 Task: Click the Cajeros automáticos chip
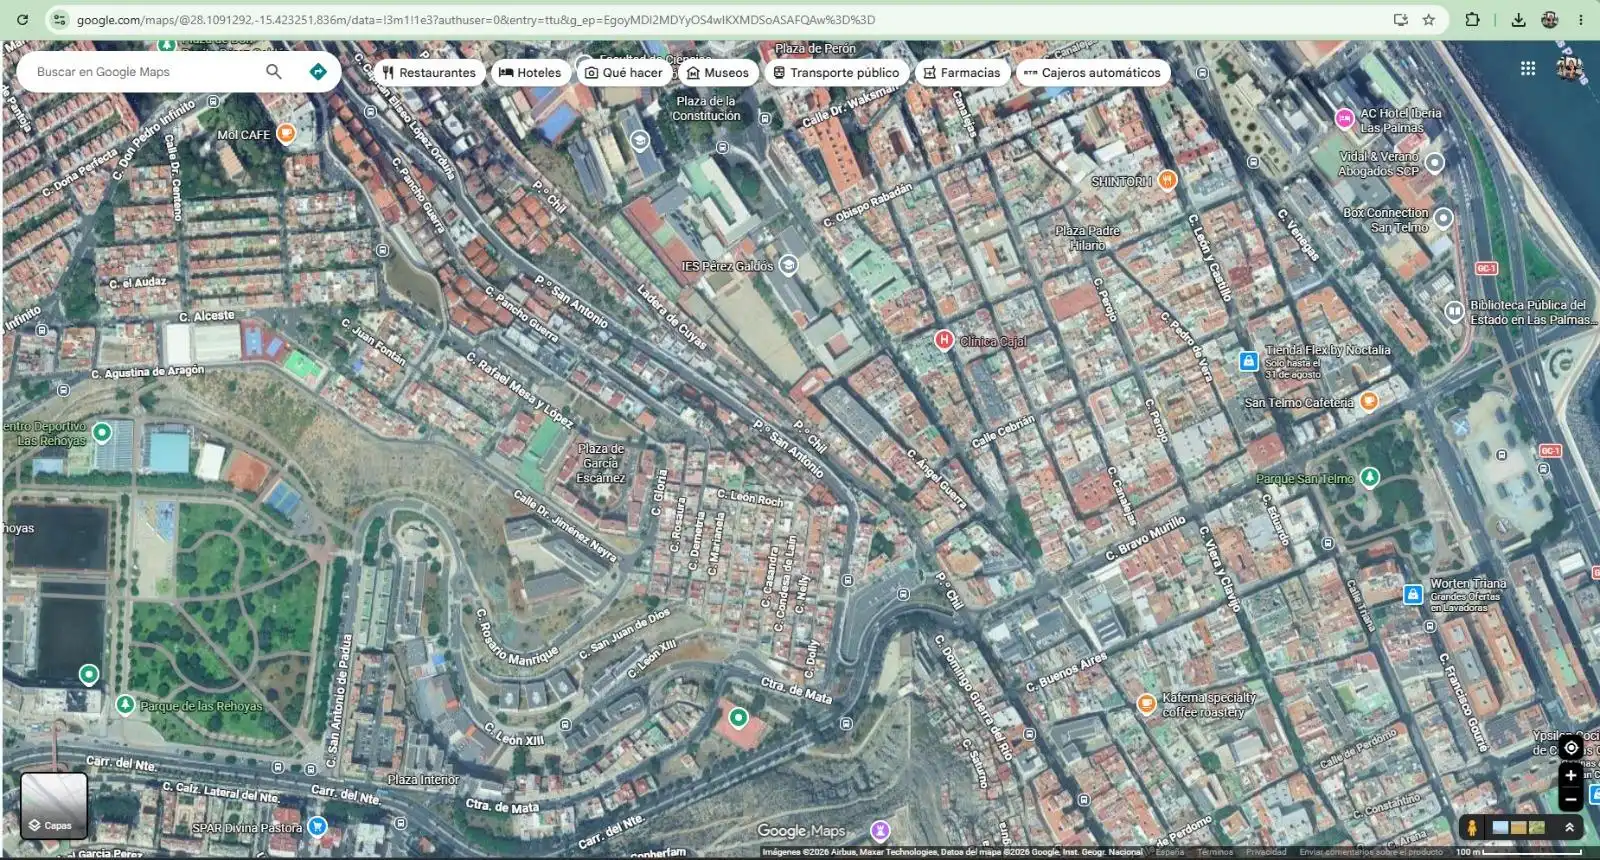pyautogui.click(x=1092, y=72)
